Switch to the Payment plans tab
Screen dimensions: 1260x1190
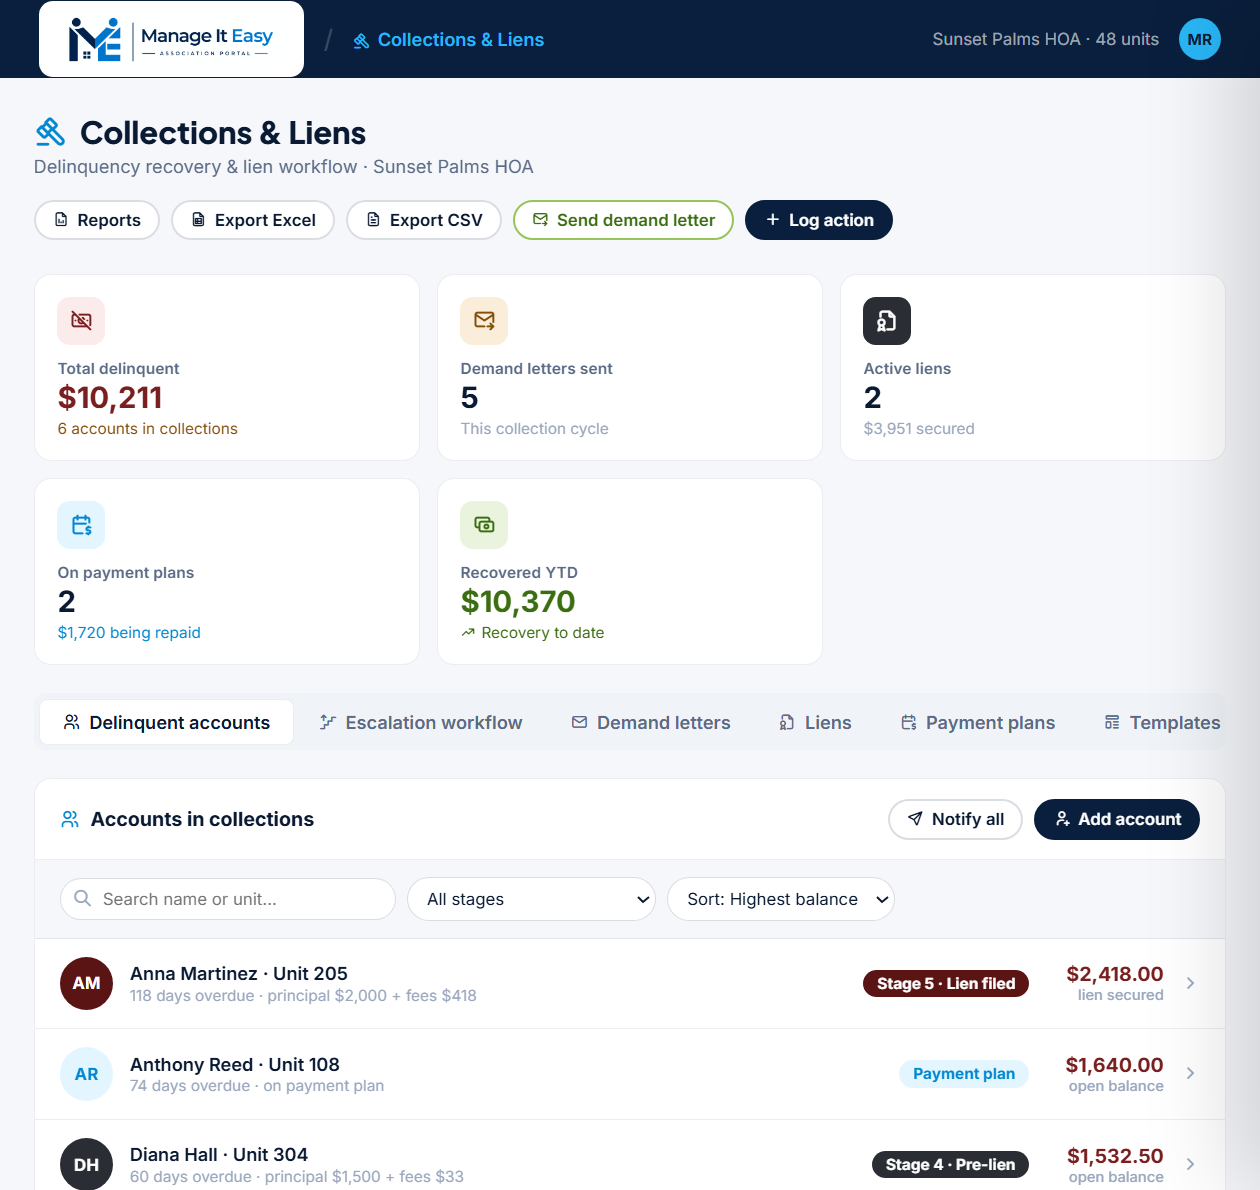click(x=978, y=722)
